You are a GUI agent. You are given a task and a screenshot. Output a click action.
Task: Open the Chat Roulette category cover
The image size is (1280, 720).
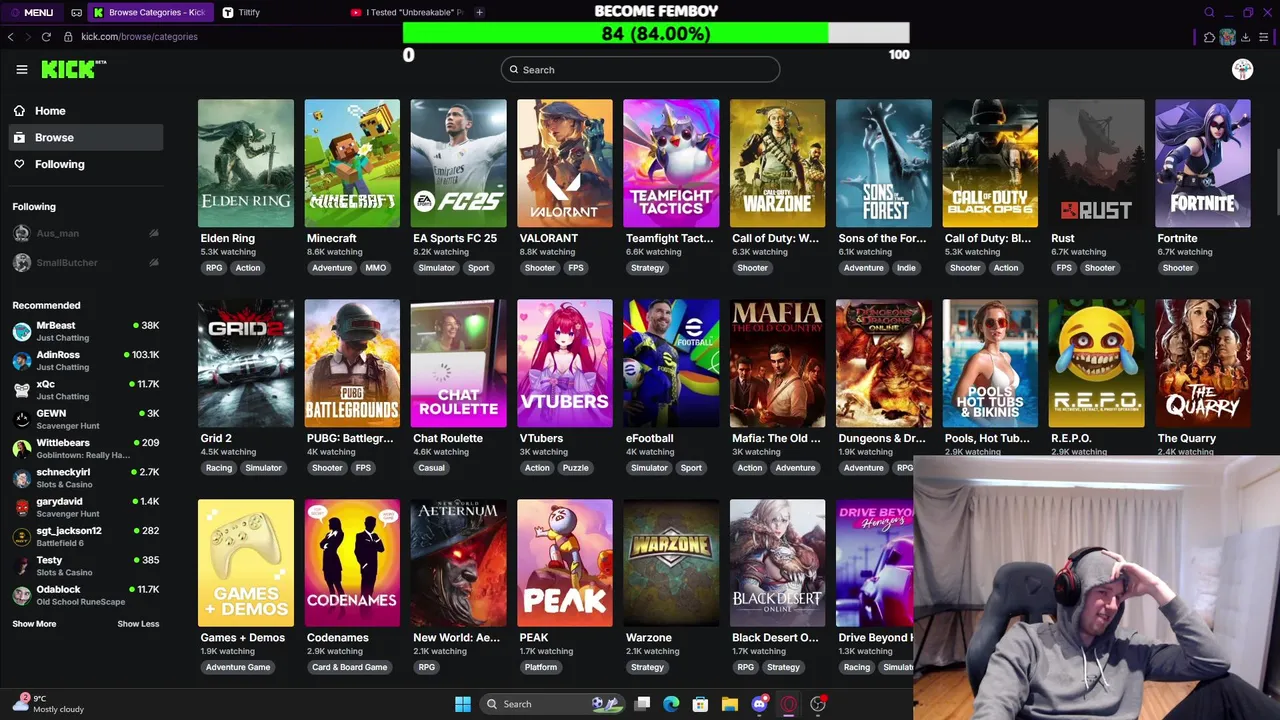[458, 363]
